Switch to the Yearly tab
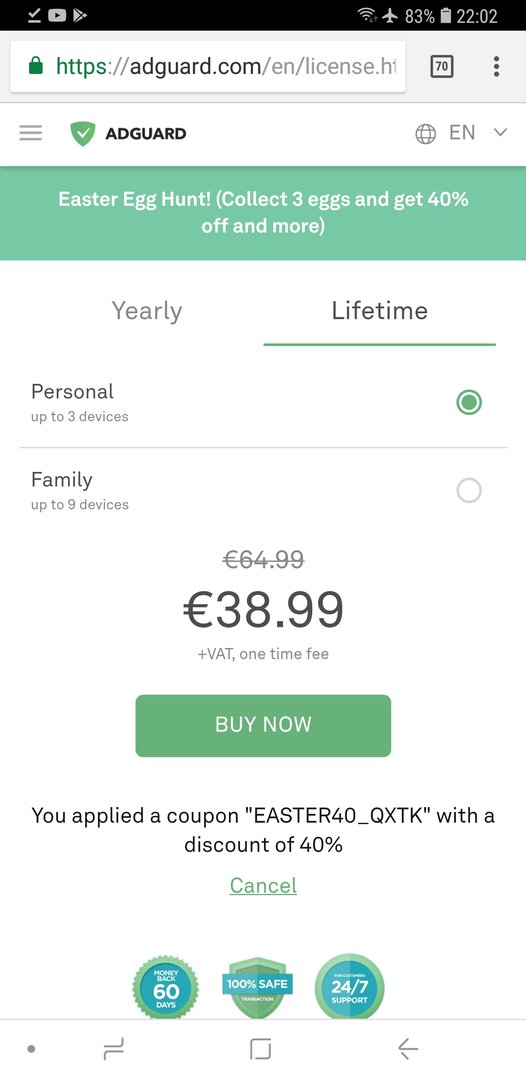 click(147, 311)
